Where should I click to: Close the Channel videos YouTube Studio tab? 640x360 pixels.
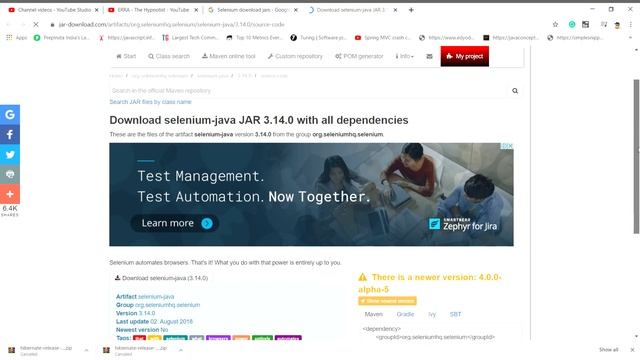coord(97,10)
